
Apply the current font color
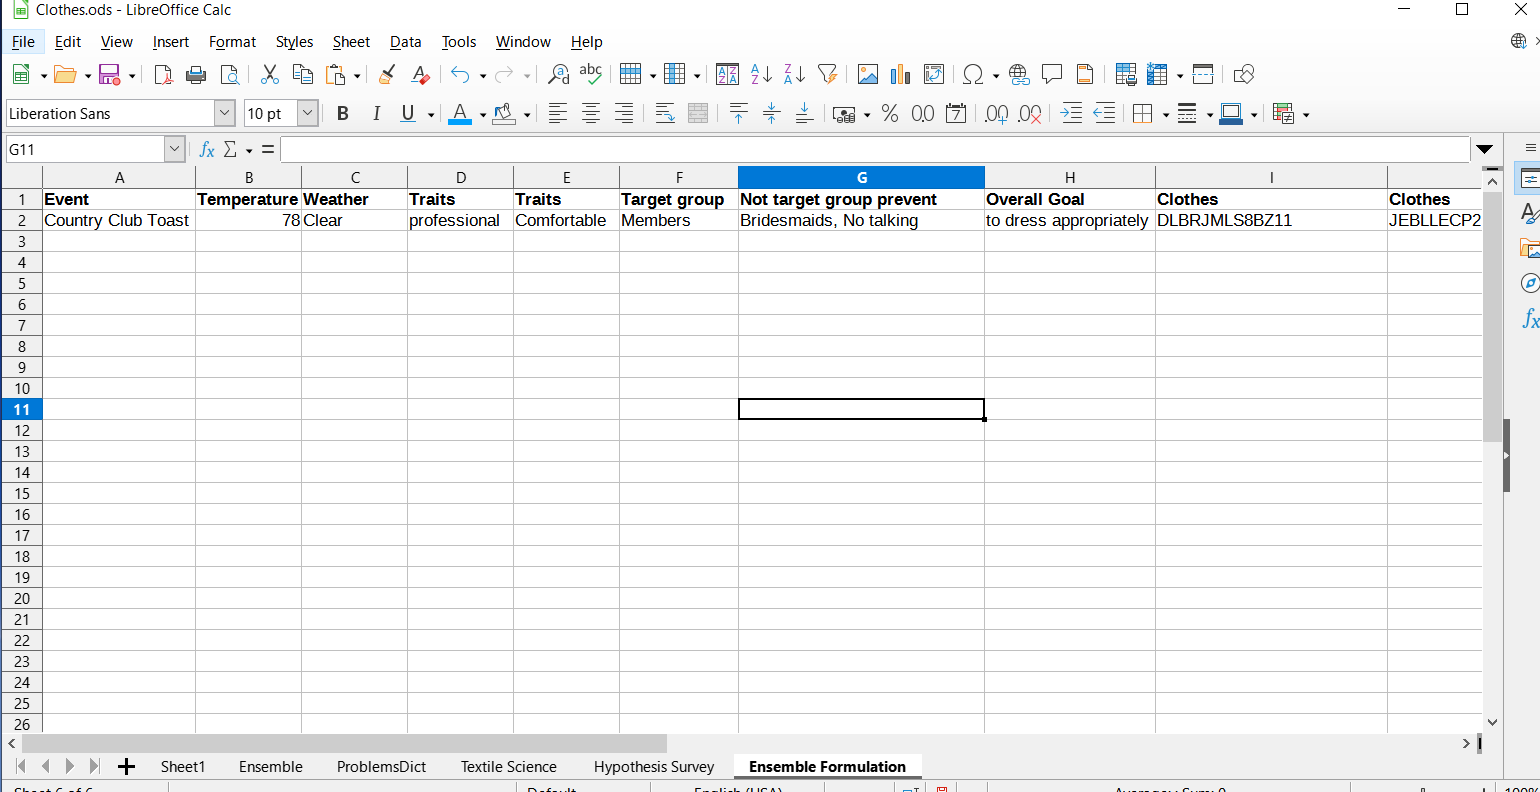[460, 114]
